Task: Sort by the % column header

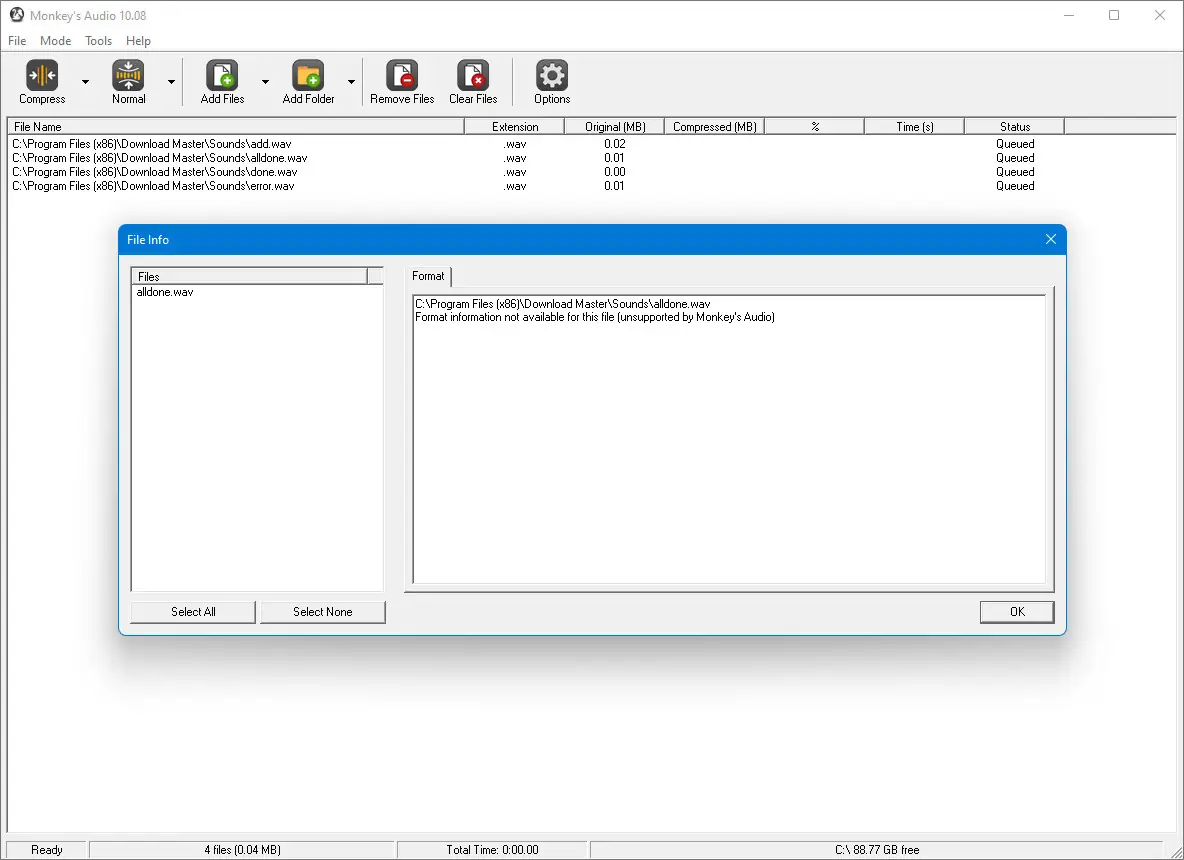Action: 815,127
